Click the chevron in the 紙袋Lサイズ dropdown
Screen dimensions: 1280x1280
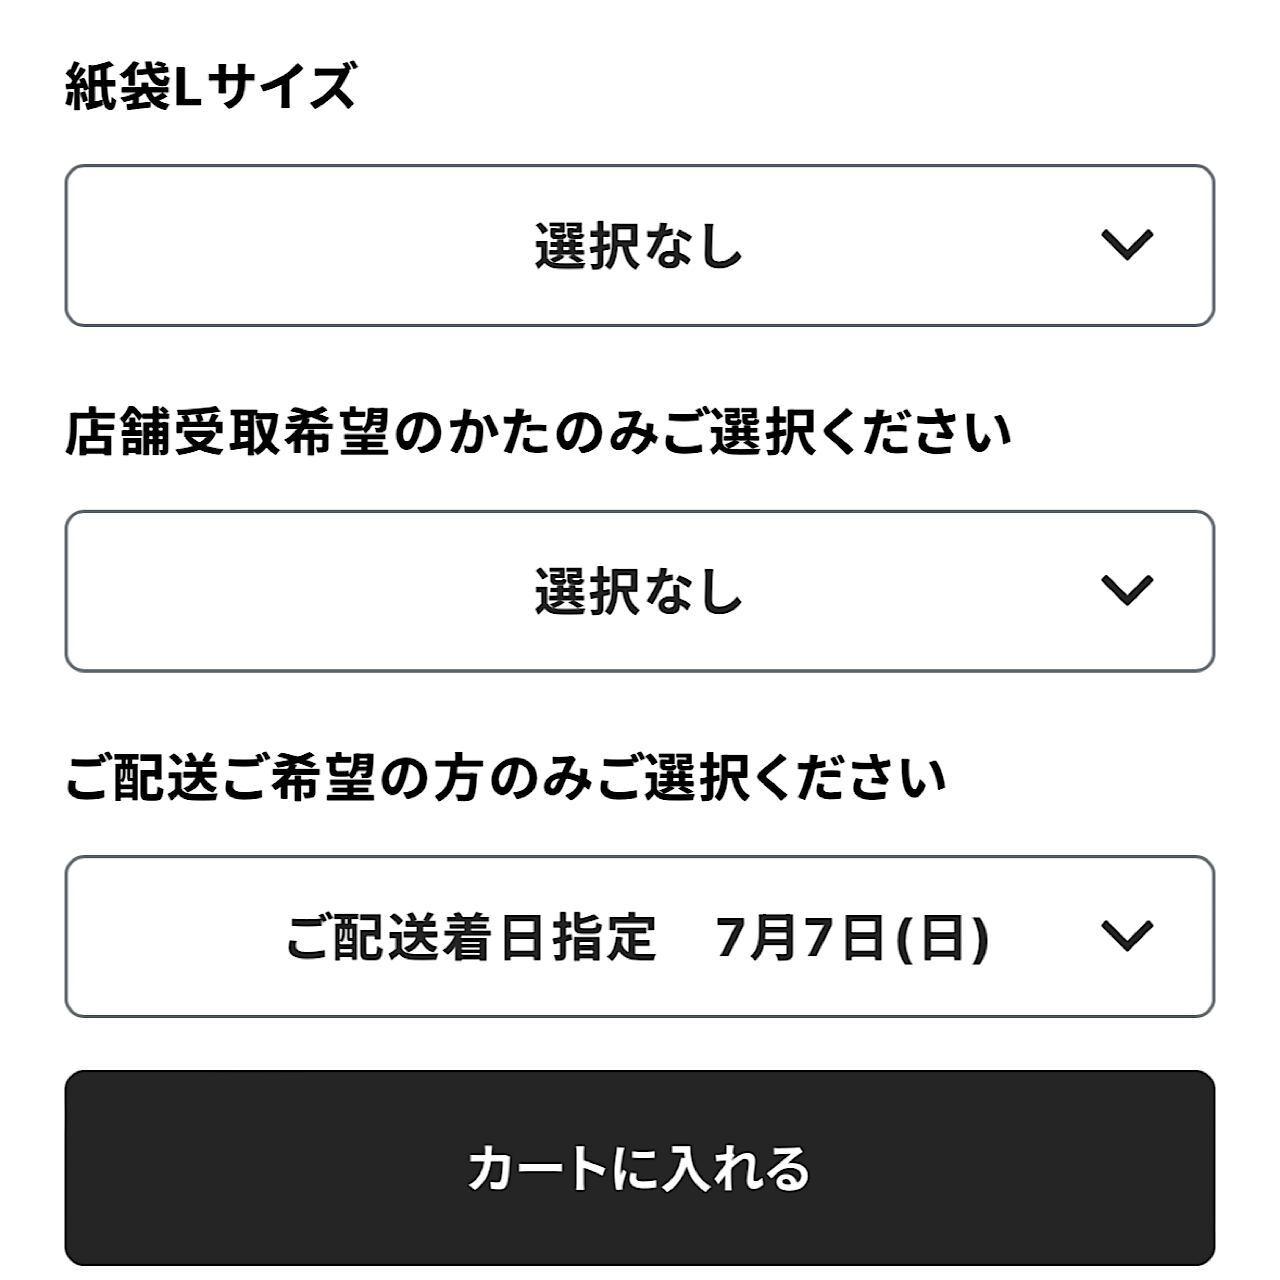click(1126, 245)
